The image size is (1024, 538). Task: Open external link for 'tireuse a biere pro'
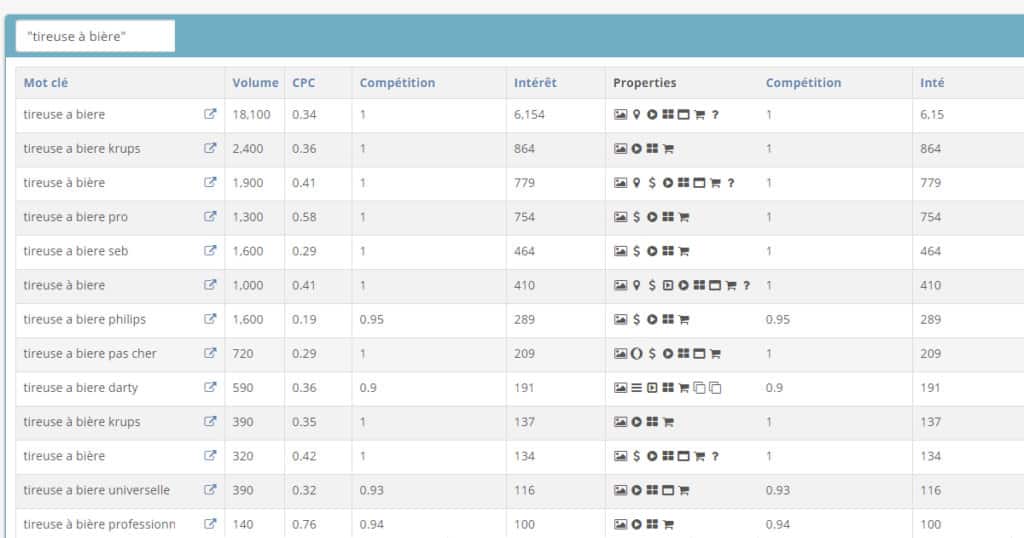(210, 216)
